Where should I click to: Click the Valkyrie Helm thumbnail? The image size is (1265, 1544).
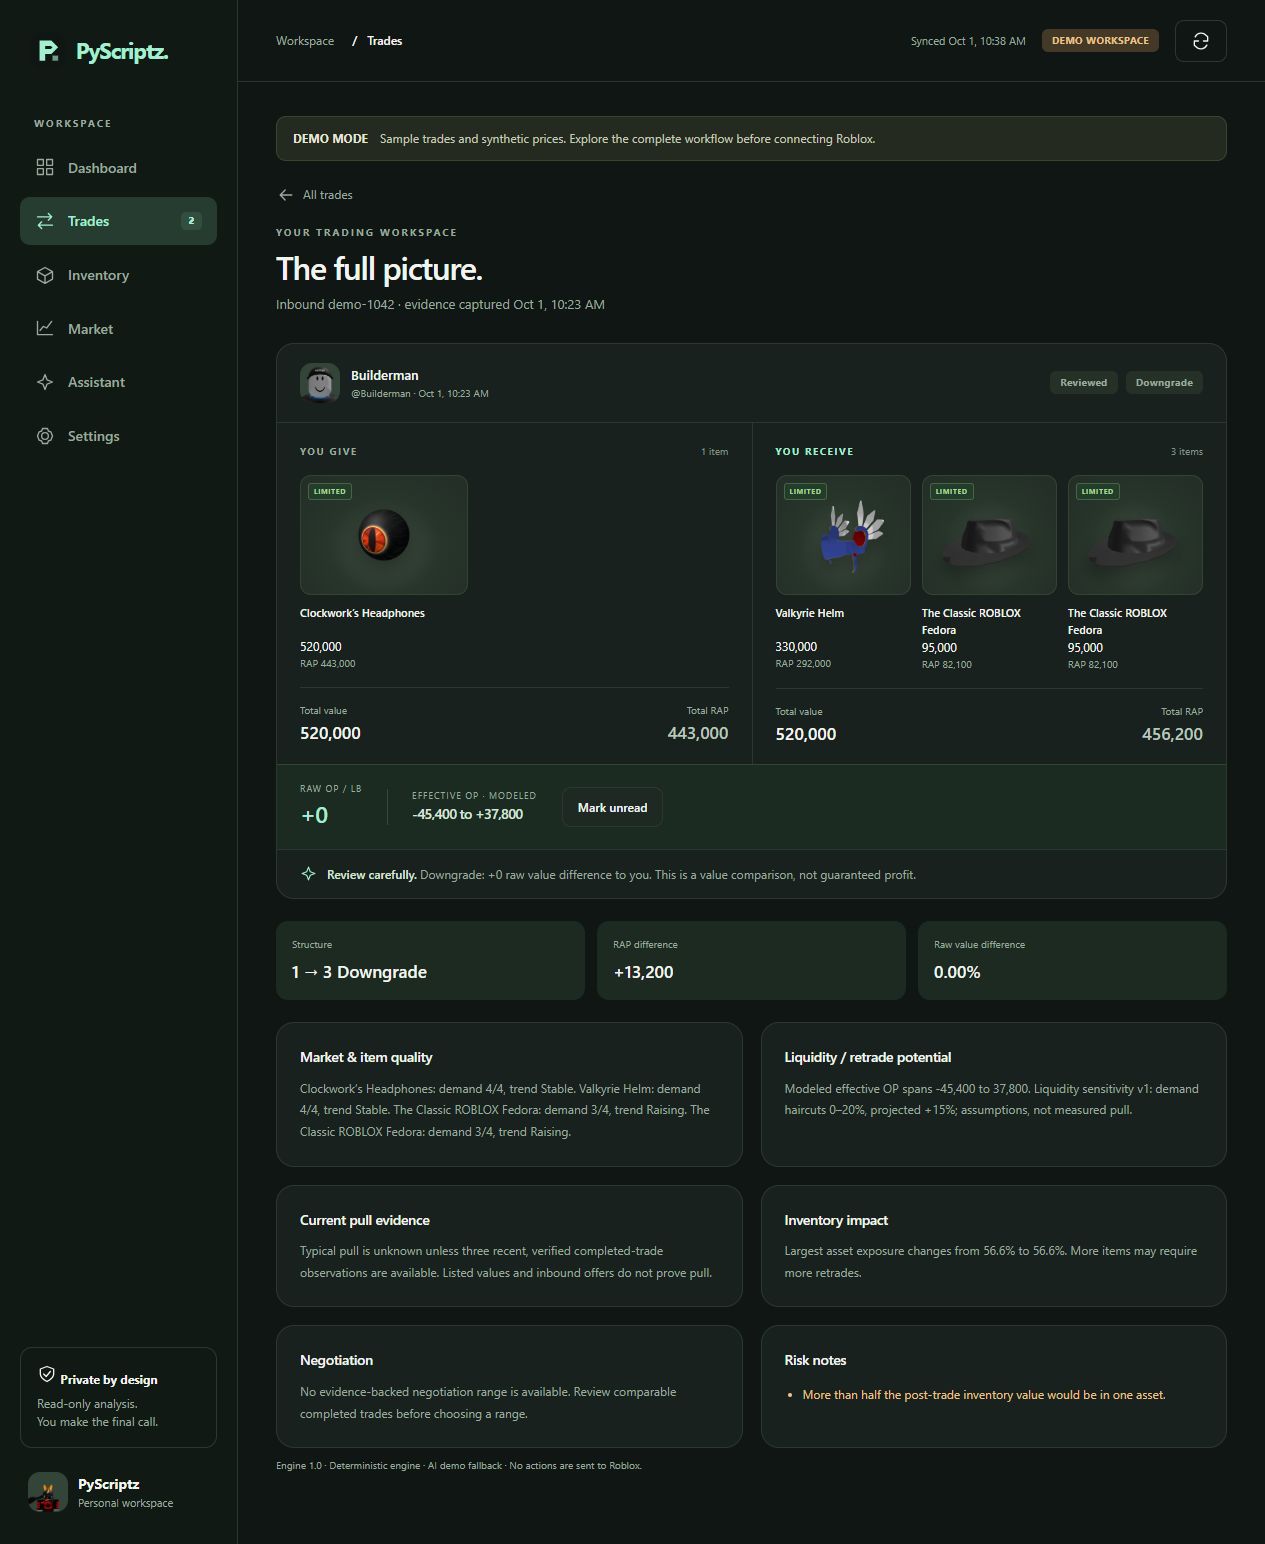tap(843, 535)
